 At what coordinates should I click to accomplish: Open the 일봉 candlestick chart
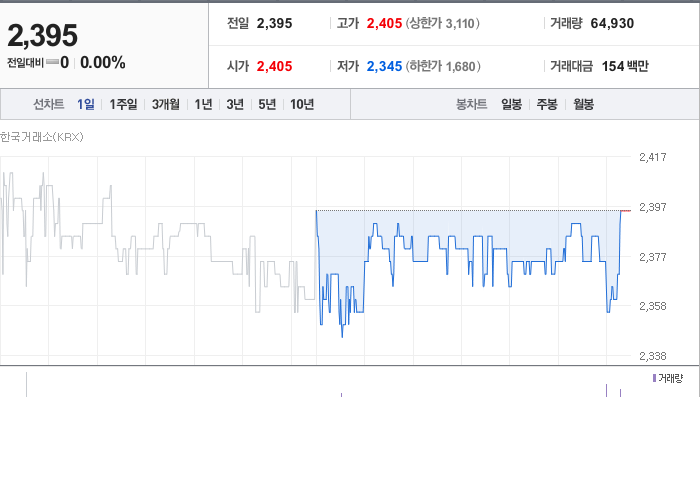[511, 104]
